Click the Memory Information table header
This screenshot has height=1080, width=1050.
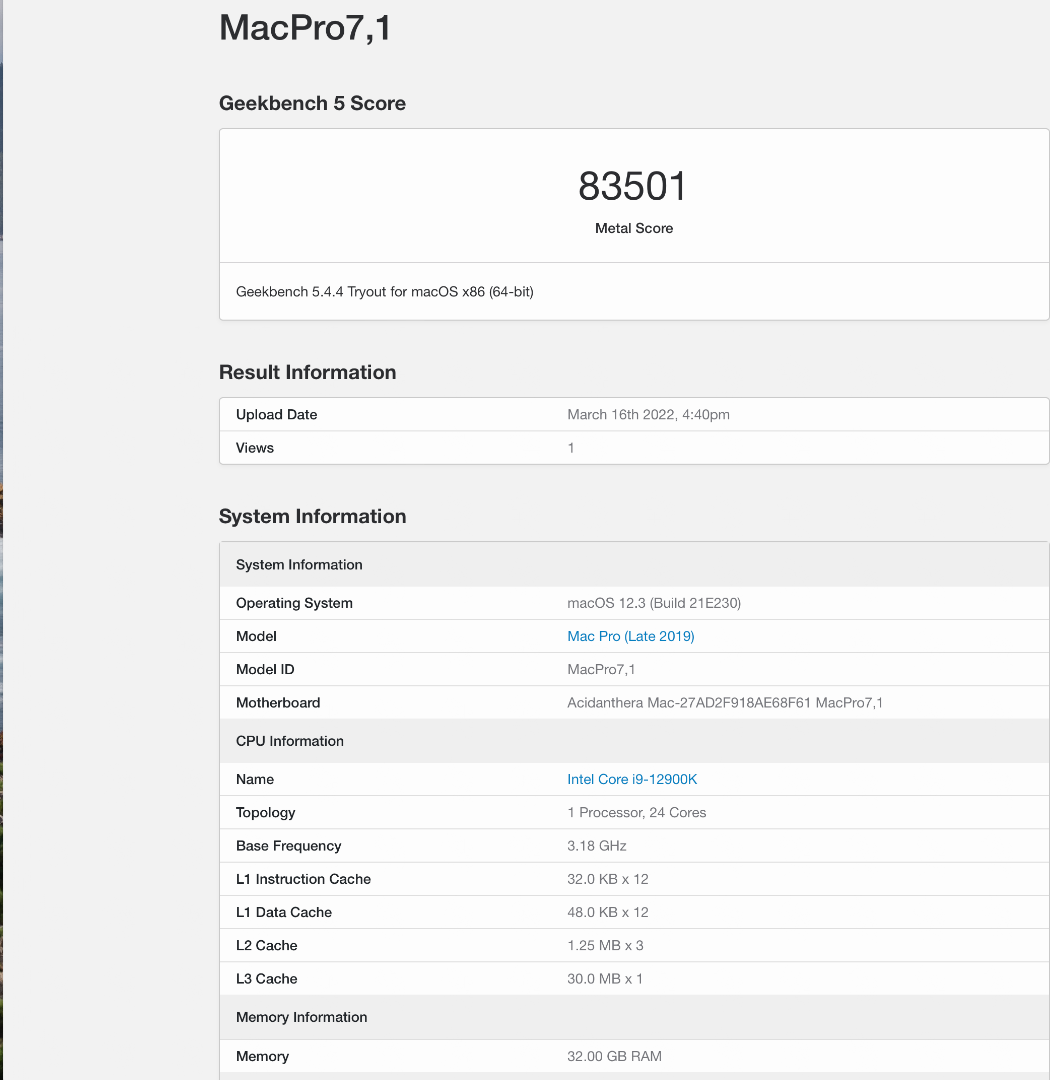point(302,1017)
